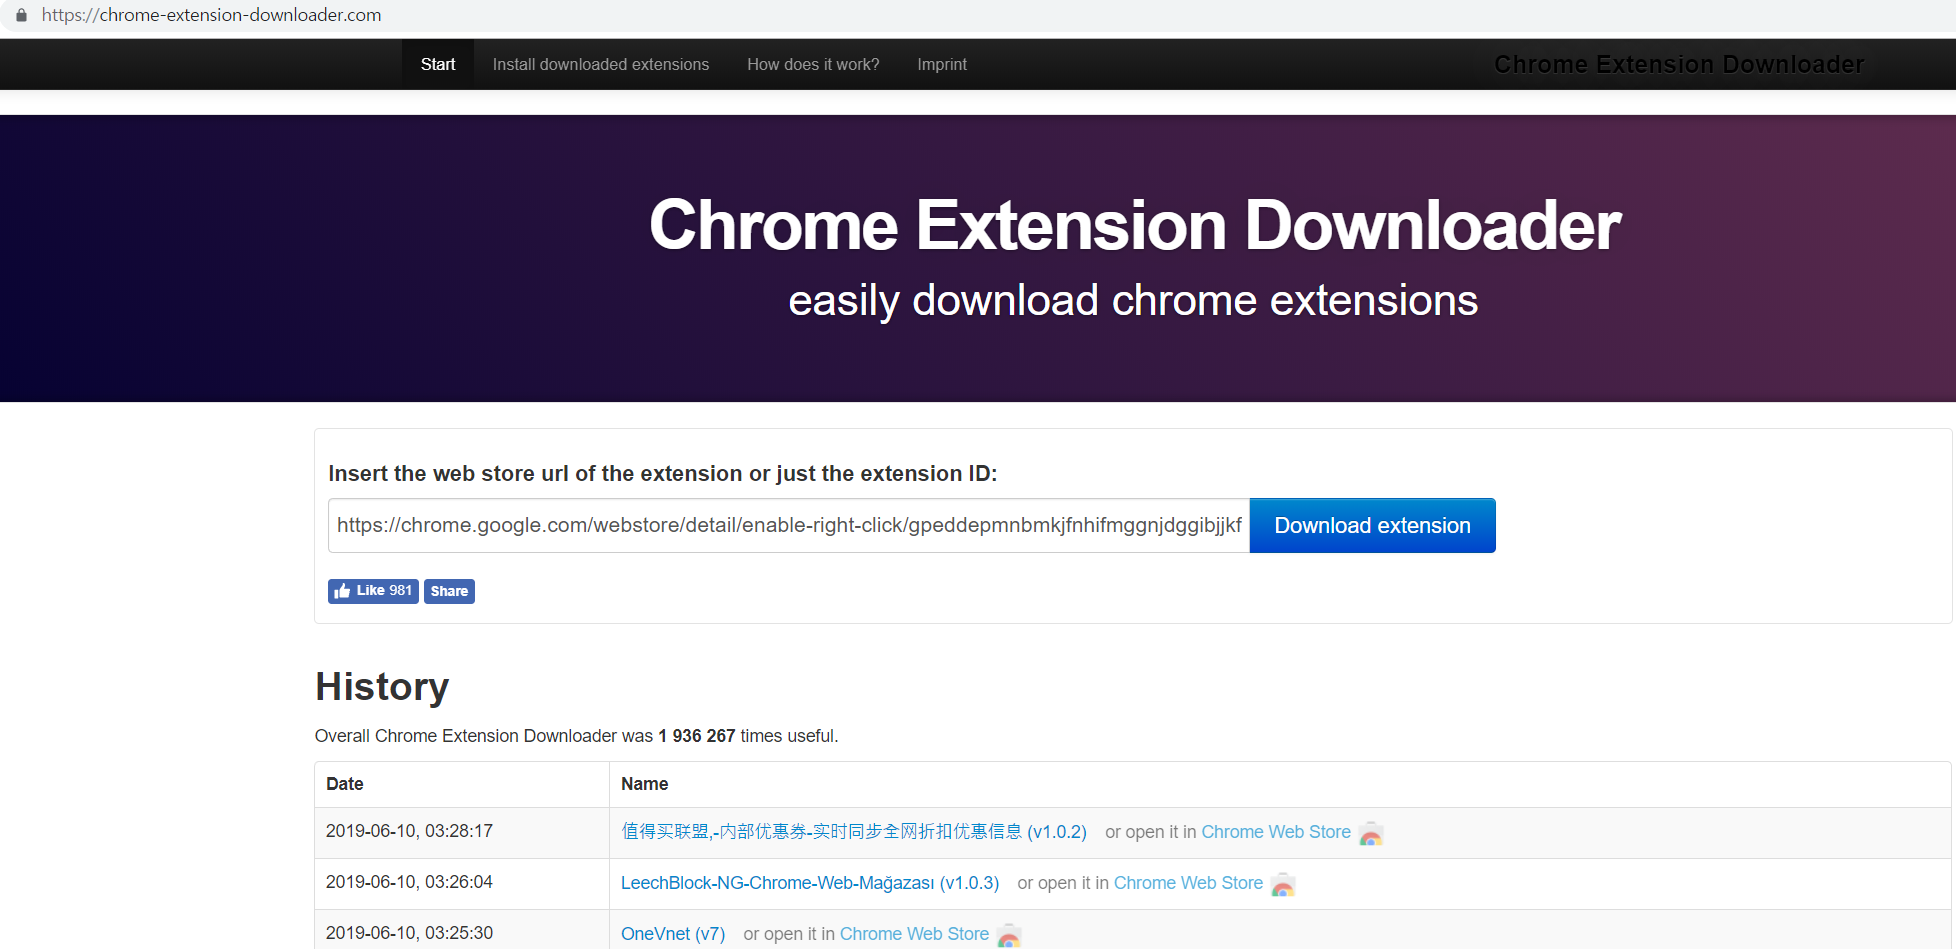Open the Chinese-named extension link (v1.0.2)

[854, 832]
